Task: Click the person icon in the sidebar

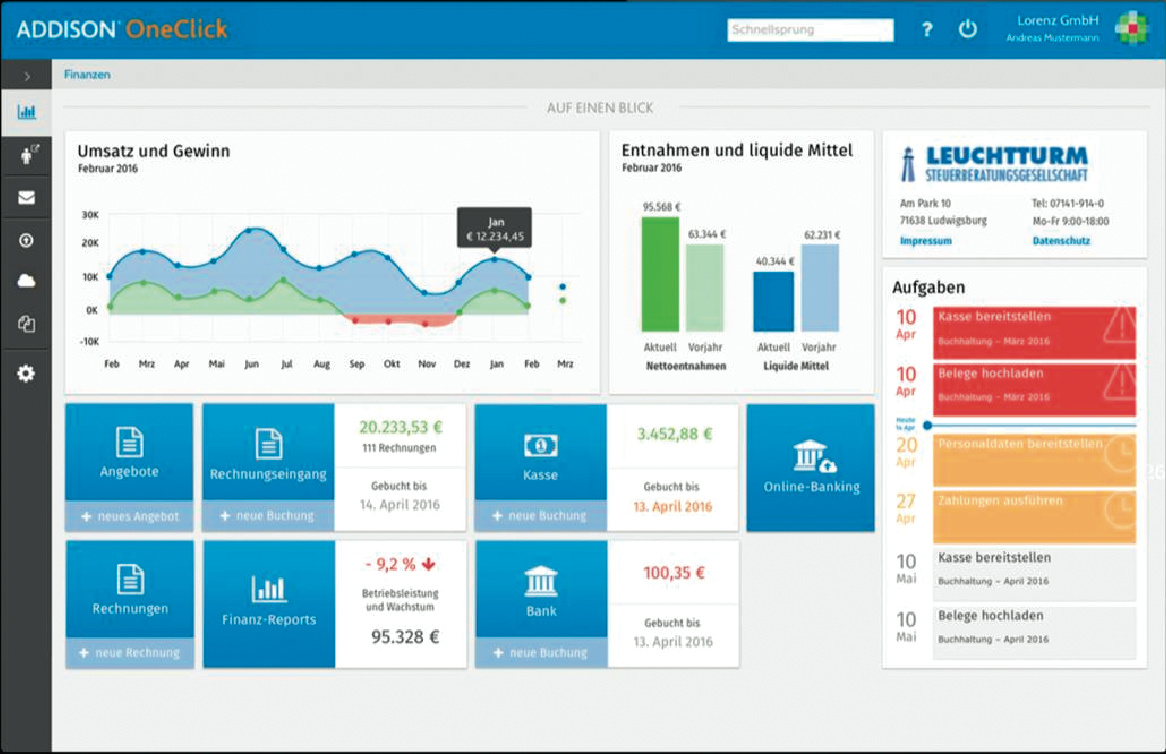Action: 26,155
